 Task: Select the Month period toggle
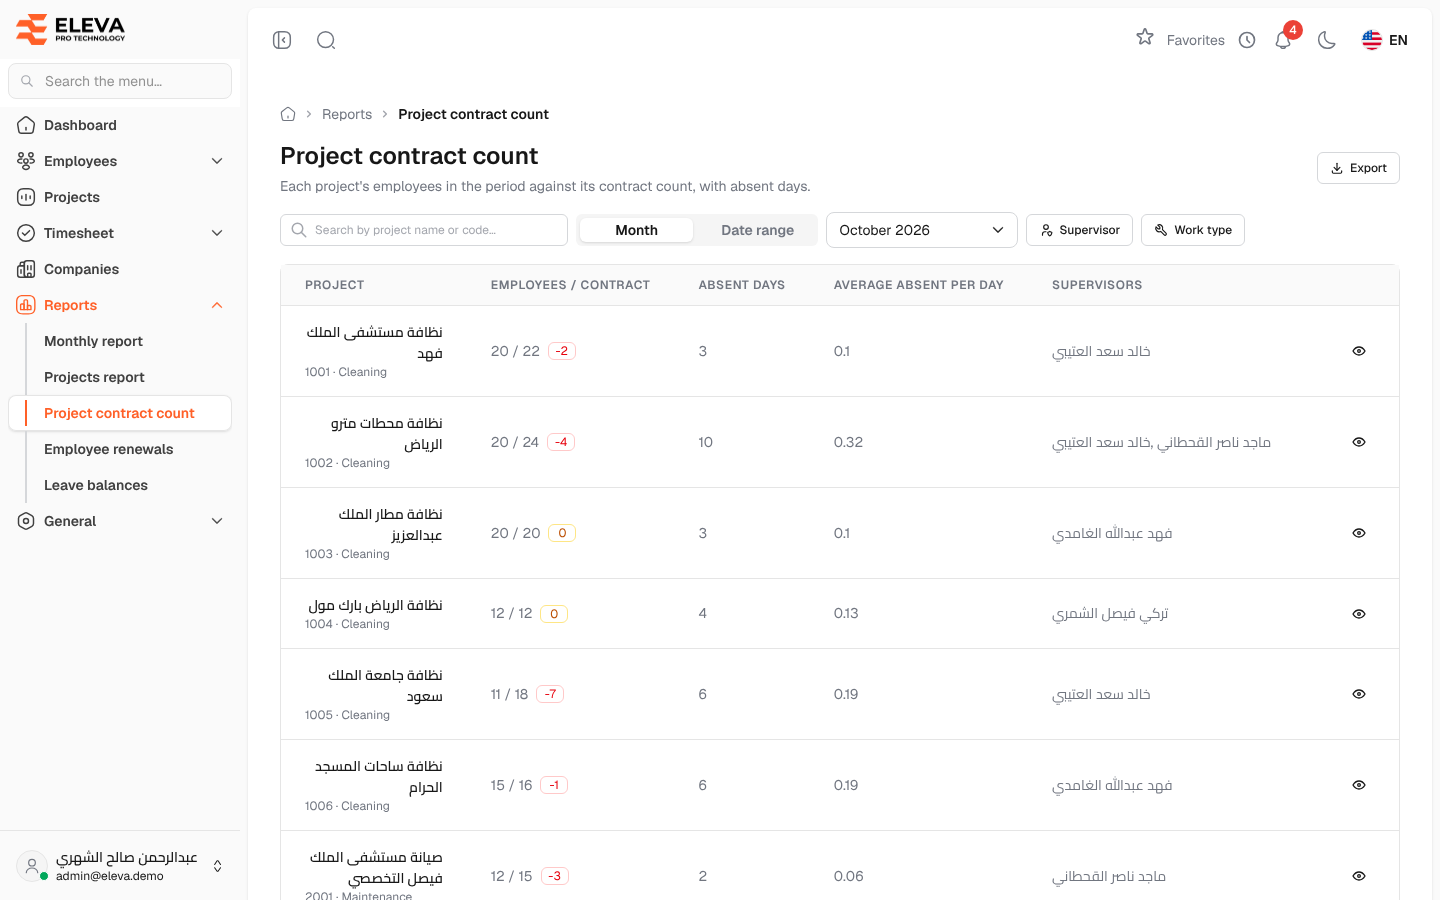tap(636, 230)
